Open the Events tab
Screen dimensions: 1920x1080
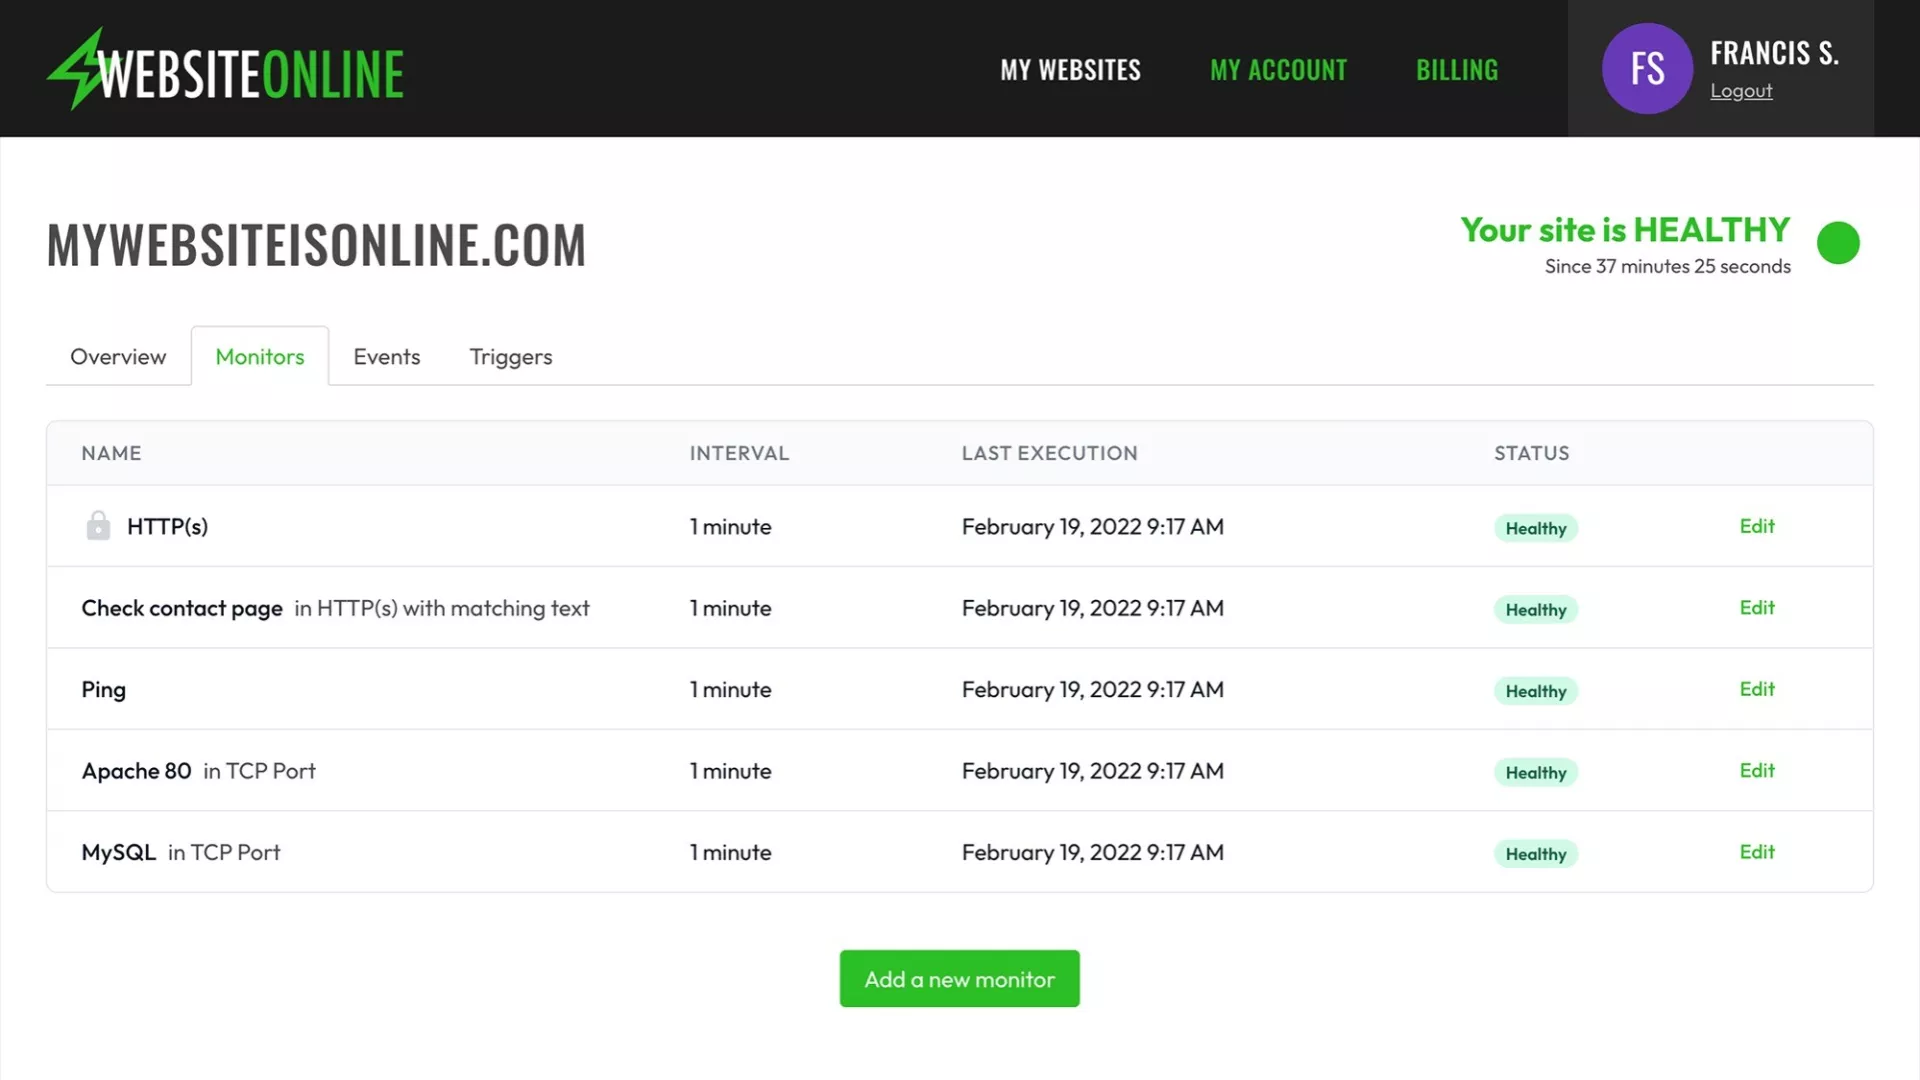(x=386, y=357)
